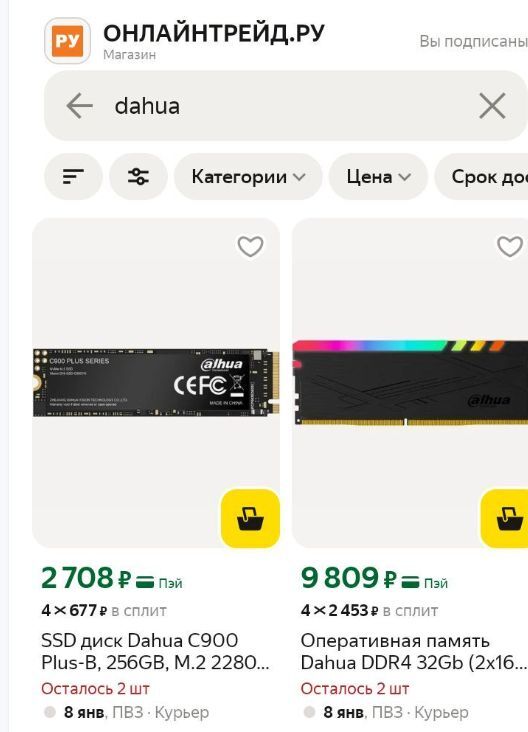Add Dahua DDR4 memory to favorites
528x732 pixels.
point(510,246)
